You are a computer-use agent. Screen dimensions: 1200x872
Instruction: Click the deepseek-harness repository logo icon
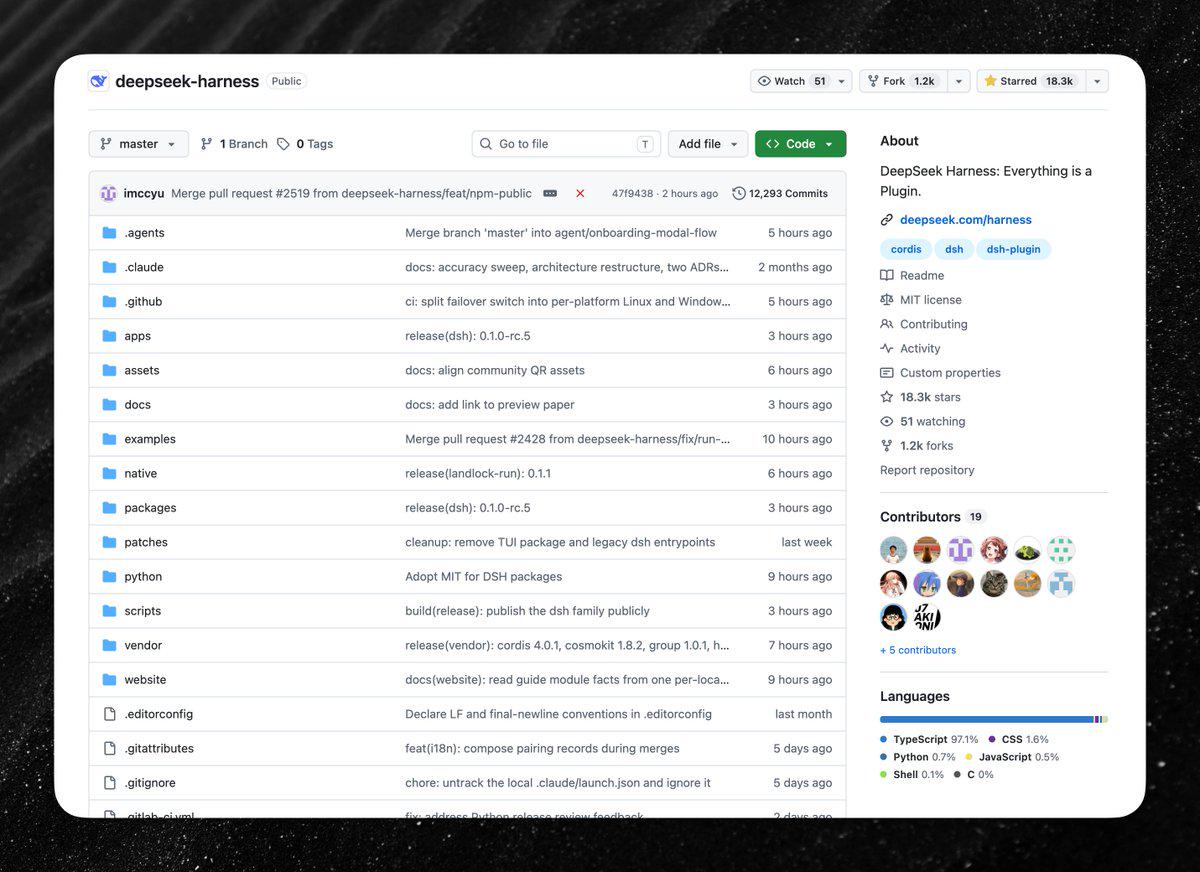(98, 81)
